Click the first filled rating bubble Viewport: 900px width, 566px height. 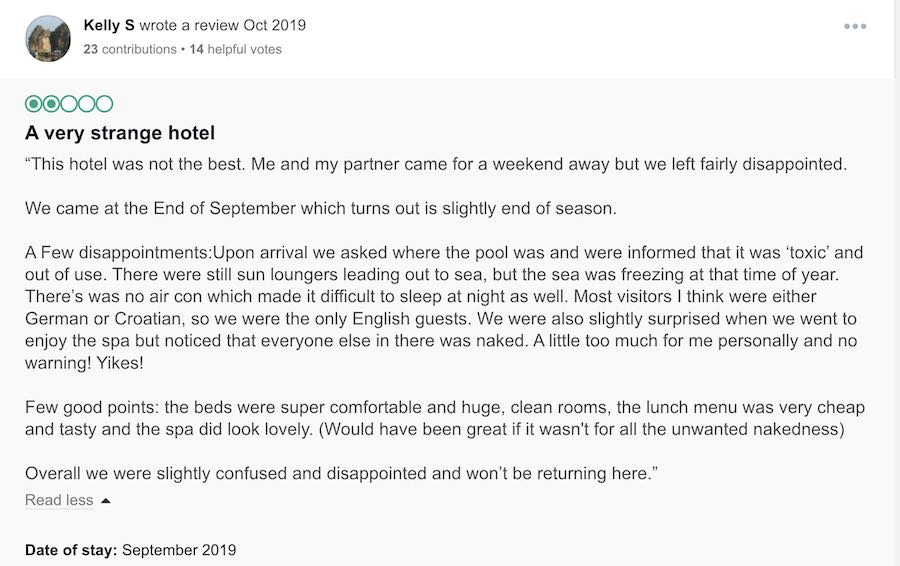[x=33, y=103]
